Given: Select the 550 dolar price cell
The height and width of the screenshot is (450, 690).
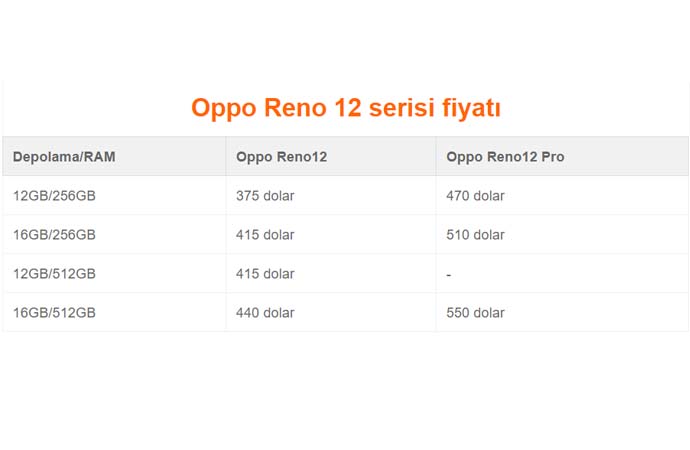Looking at the screenshot, I should point(475,313).
